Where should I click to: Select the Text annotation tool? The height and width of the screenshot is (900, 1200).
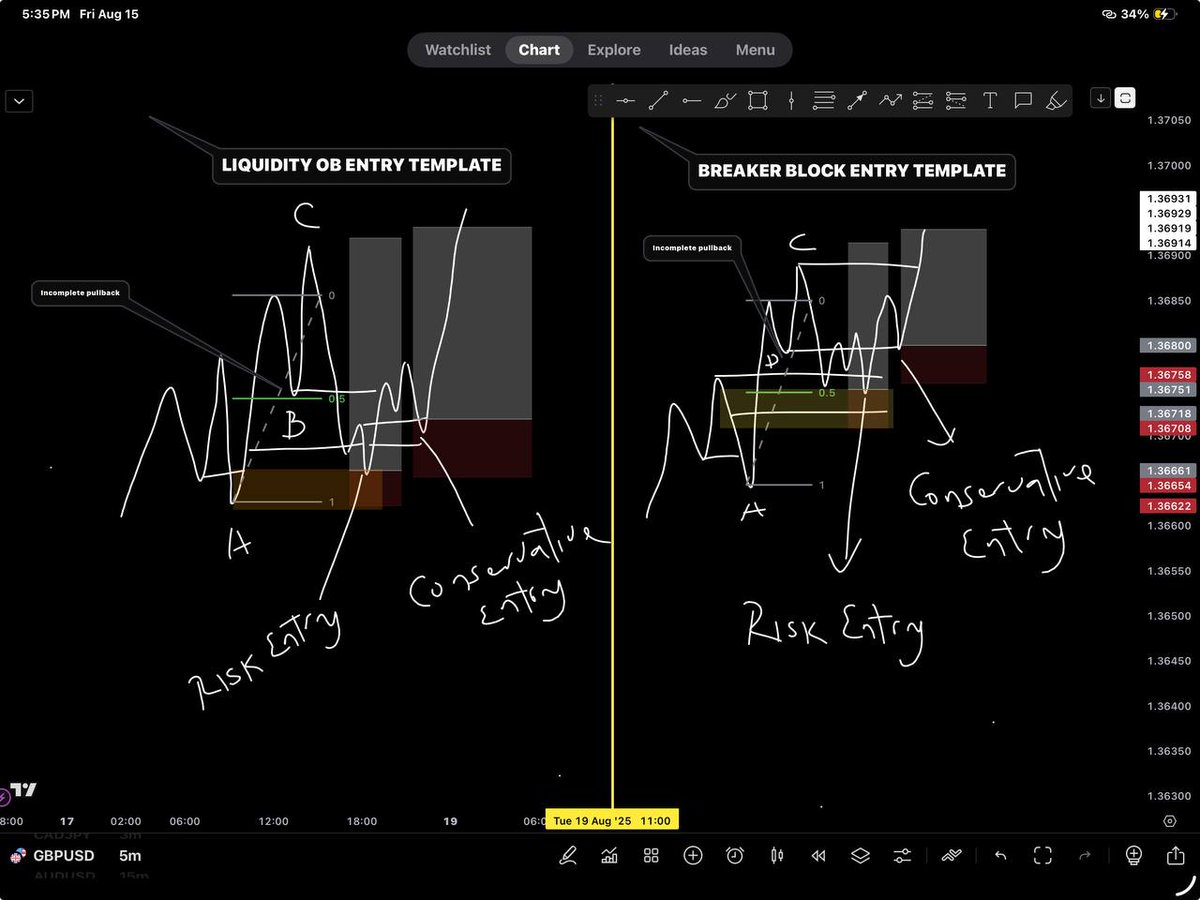click(x=989, y=100)
